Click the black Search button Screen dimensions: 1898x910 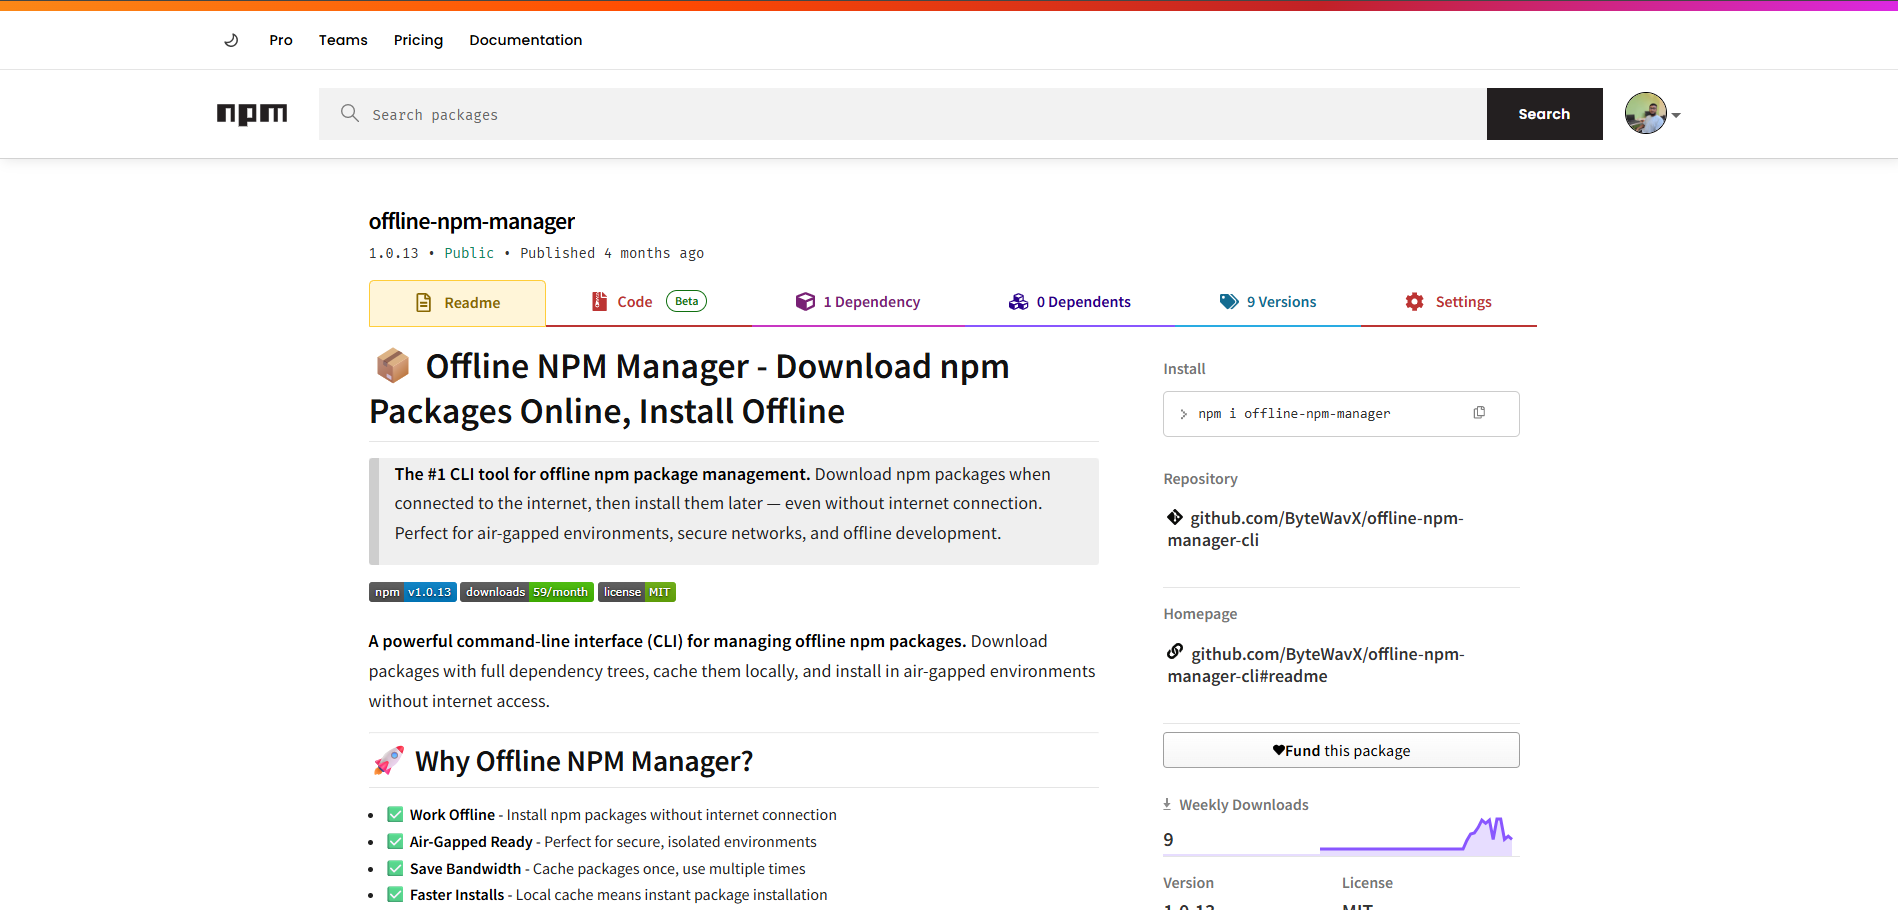point(1544,114)
